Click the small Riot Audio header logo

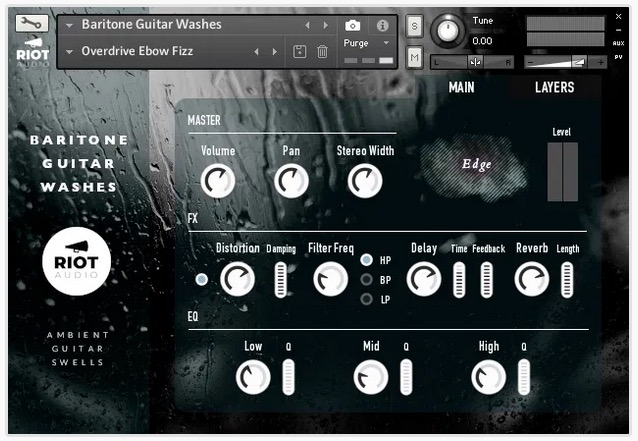pos(33,52)
